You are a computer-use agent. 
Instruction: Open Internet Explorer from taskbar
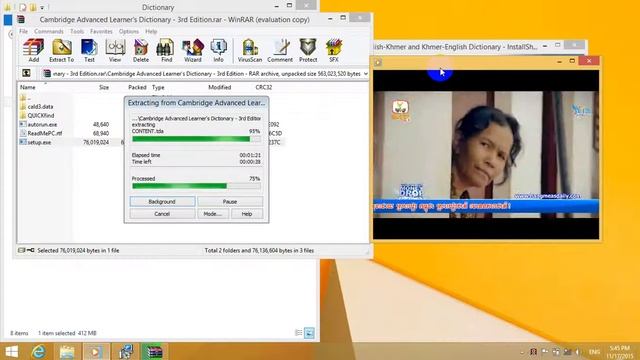click(39, 351)
